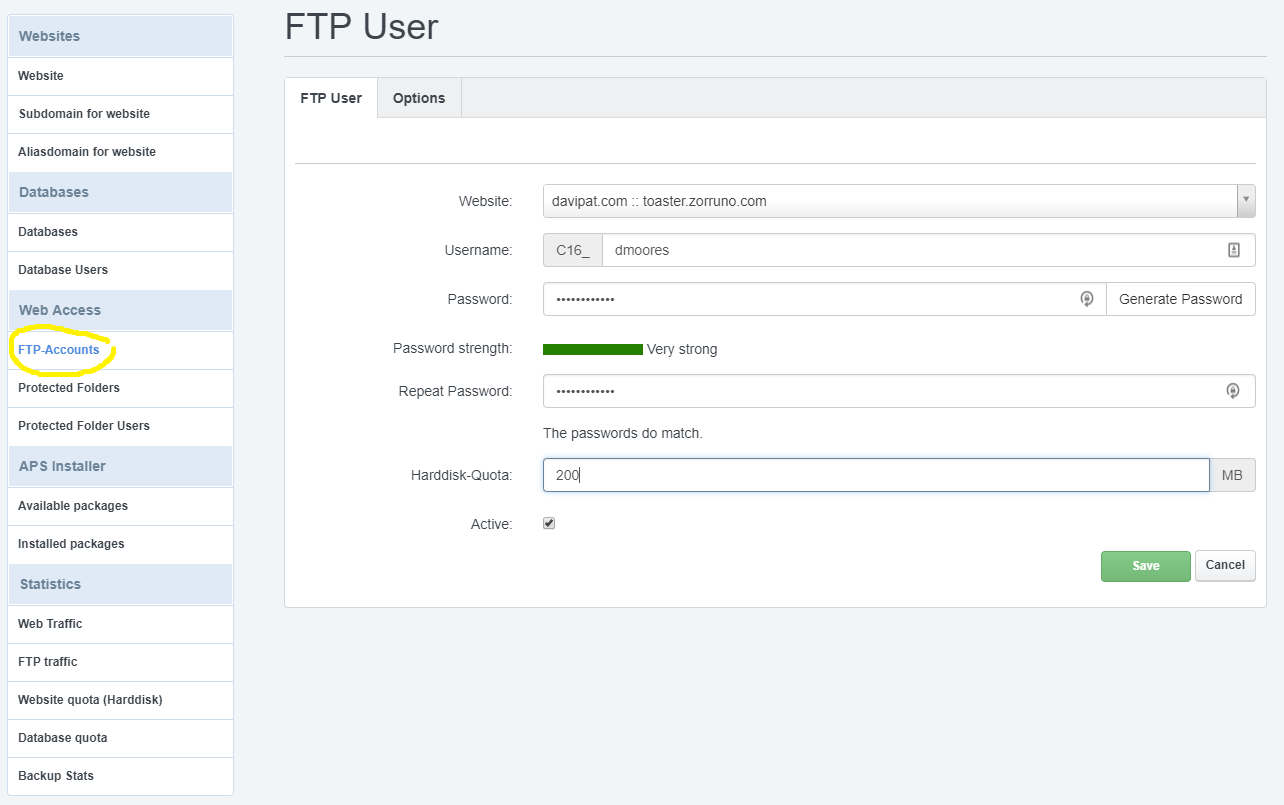Image resolution: width=1284 pixels, height=805 pixels.
Task: Click the MB unit label
Action: [x=1232, y=475]
